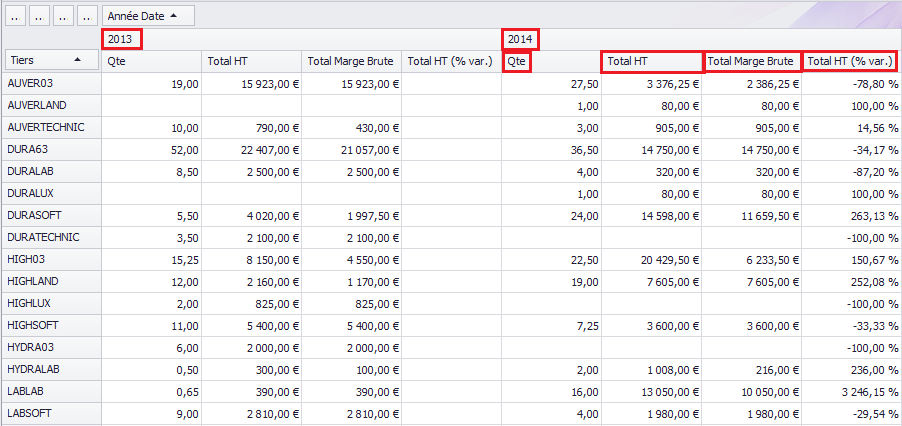The height and width of the screenshot is (426, 902).
Task: Click the 3 246,15 % variation cell
Action: (x=851, y=392)
